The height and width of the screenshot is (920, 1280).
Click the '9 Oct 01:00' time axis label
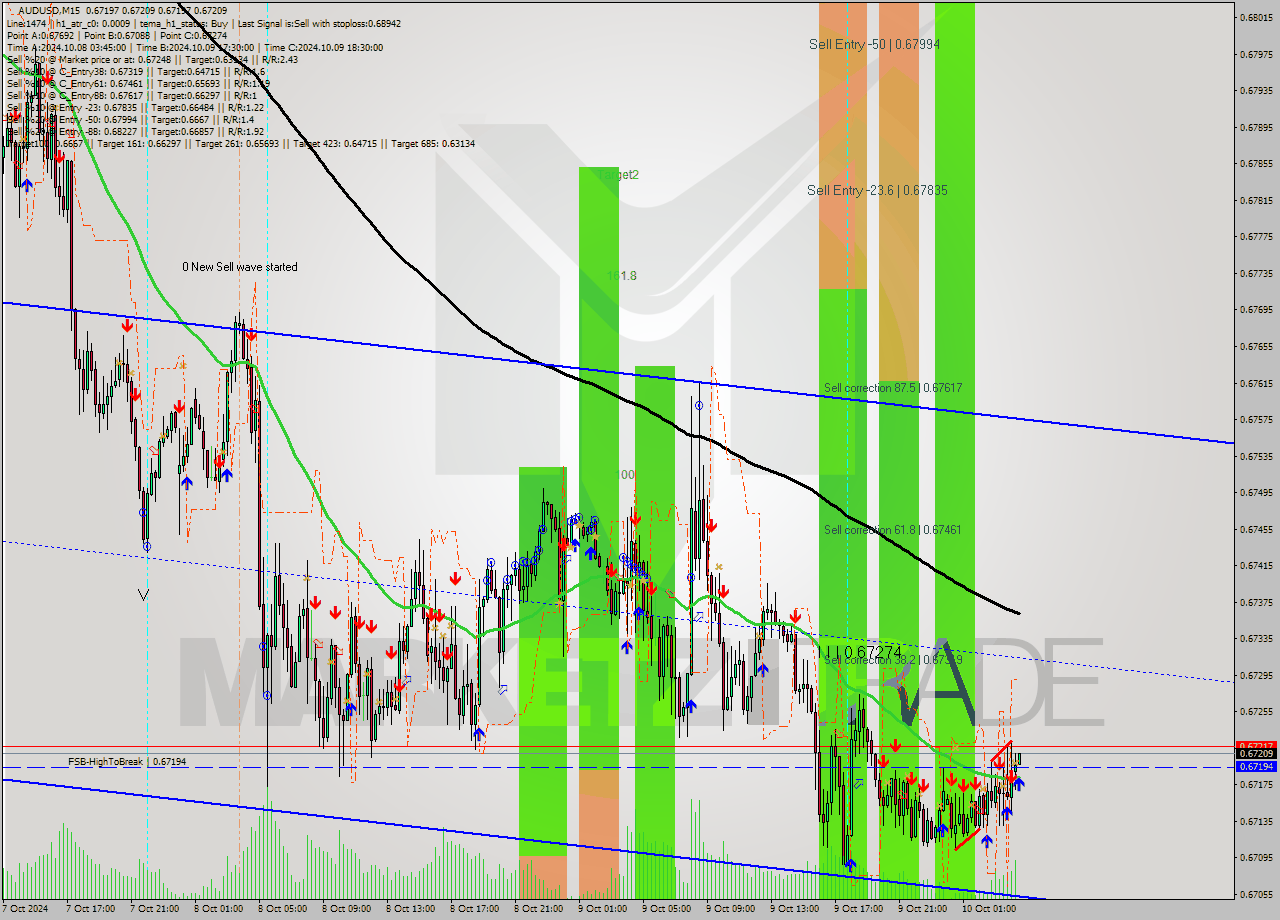[x=602, y=909]
